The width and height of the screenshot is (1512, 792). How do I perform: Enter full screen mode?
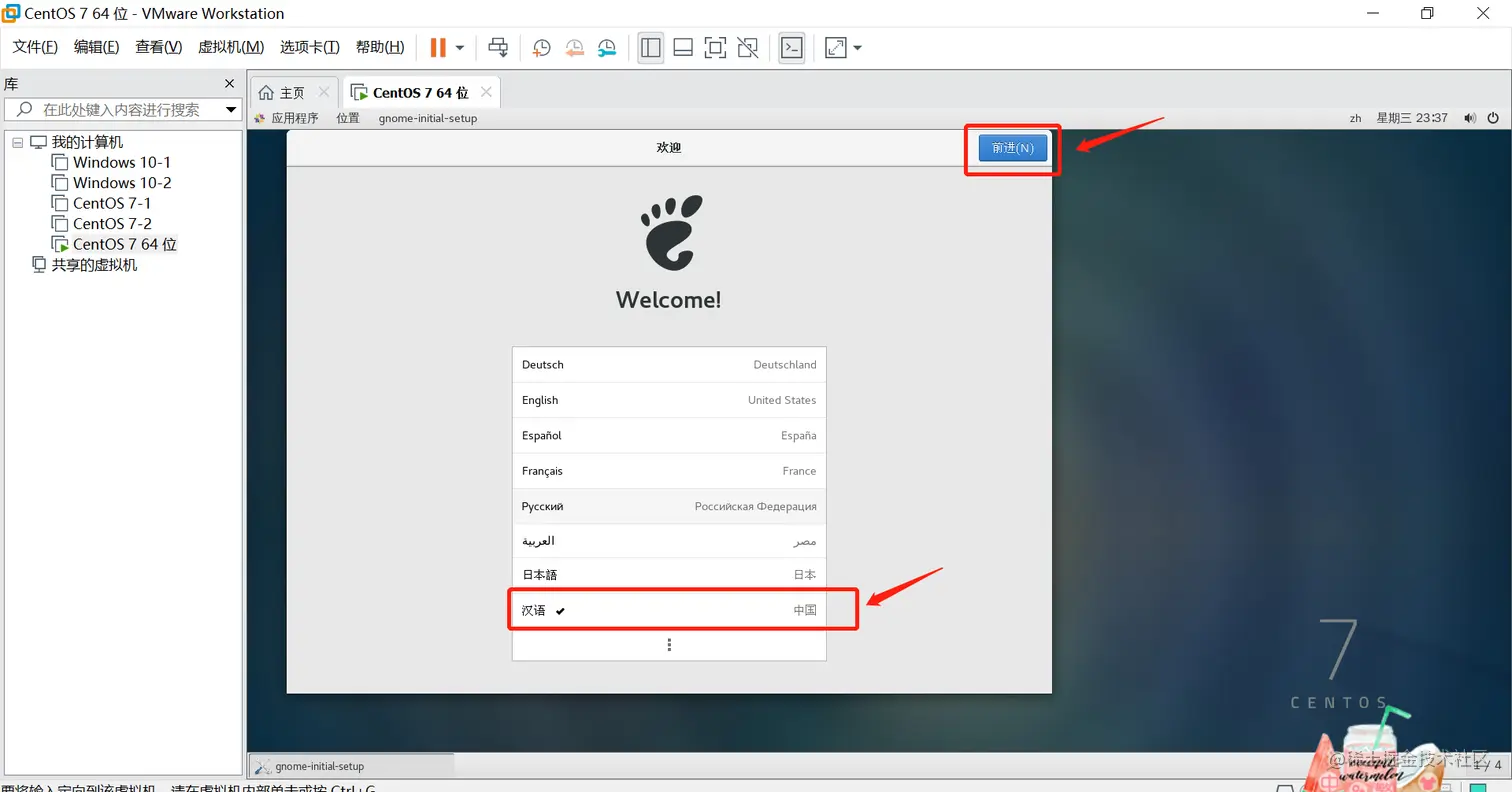[x=715, y=47]
